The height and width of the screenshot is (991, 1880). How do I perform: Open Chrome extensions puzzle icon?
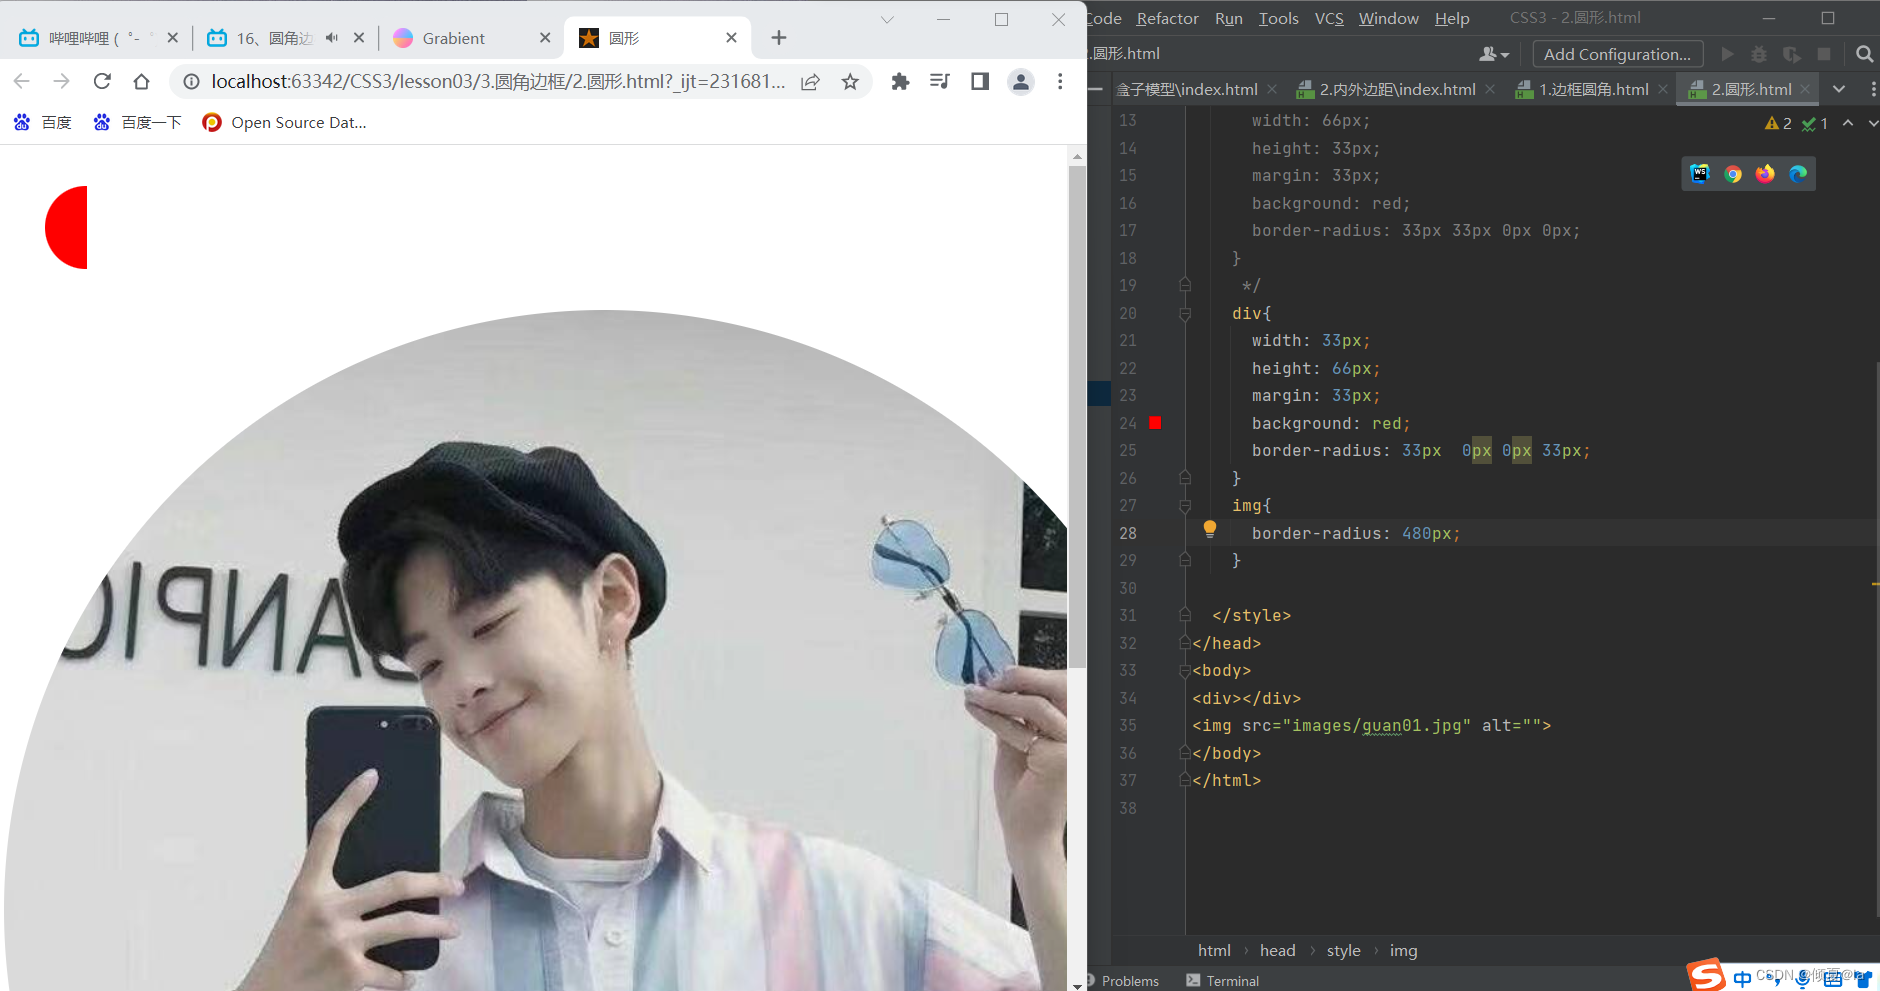(x=900, y=81)
